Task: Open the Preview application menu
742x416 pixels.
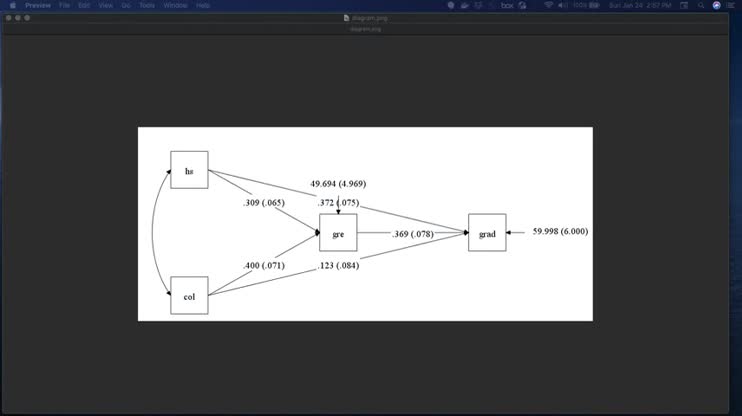Action: (x=38, y=5)
